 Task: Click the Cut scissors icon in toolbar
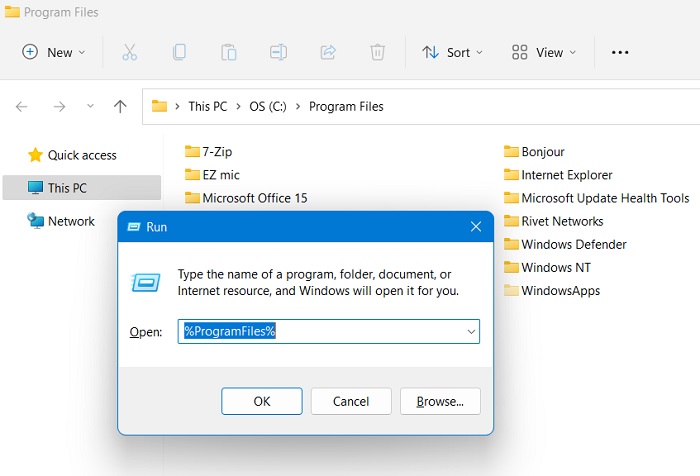pyautogui.click(x=129, y=52)
